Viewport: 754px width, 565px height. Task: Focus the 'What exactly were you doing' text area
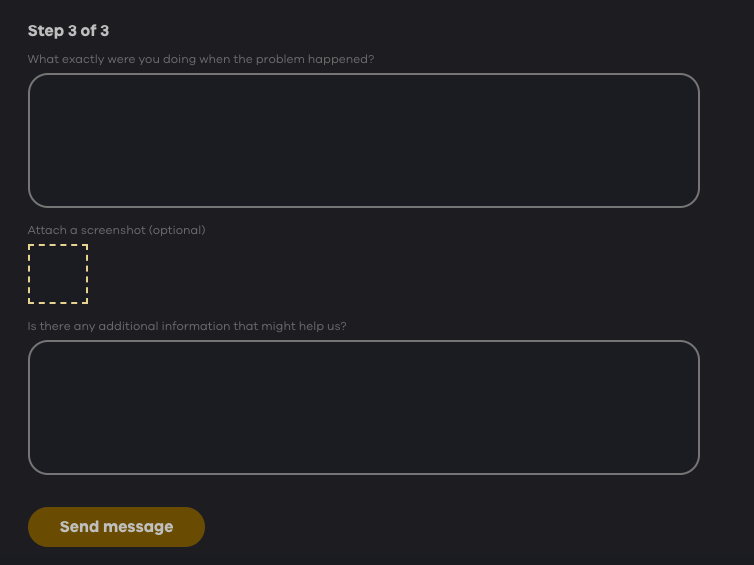tap(363, 140)
